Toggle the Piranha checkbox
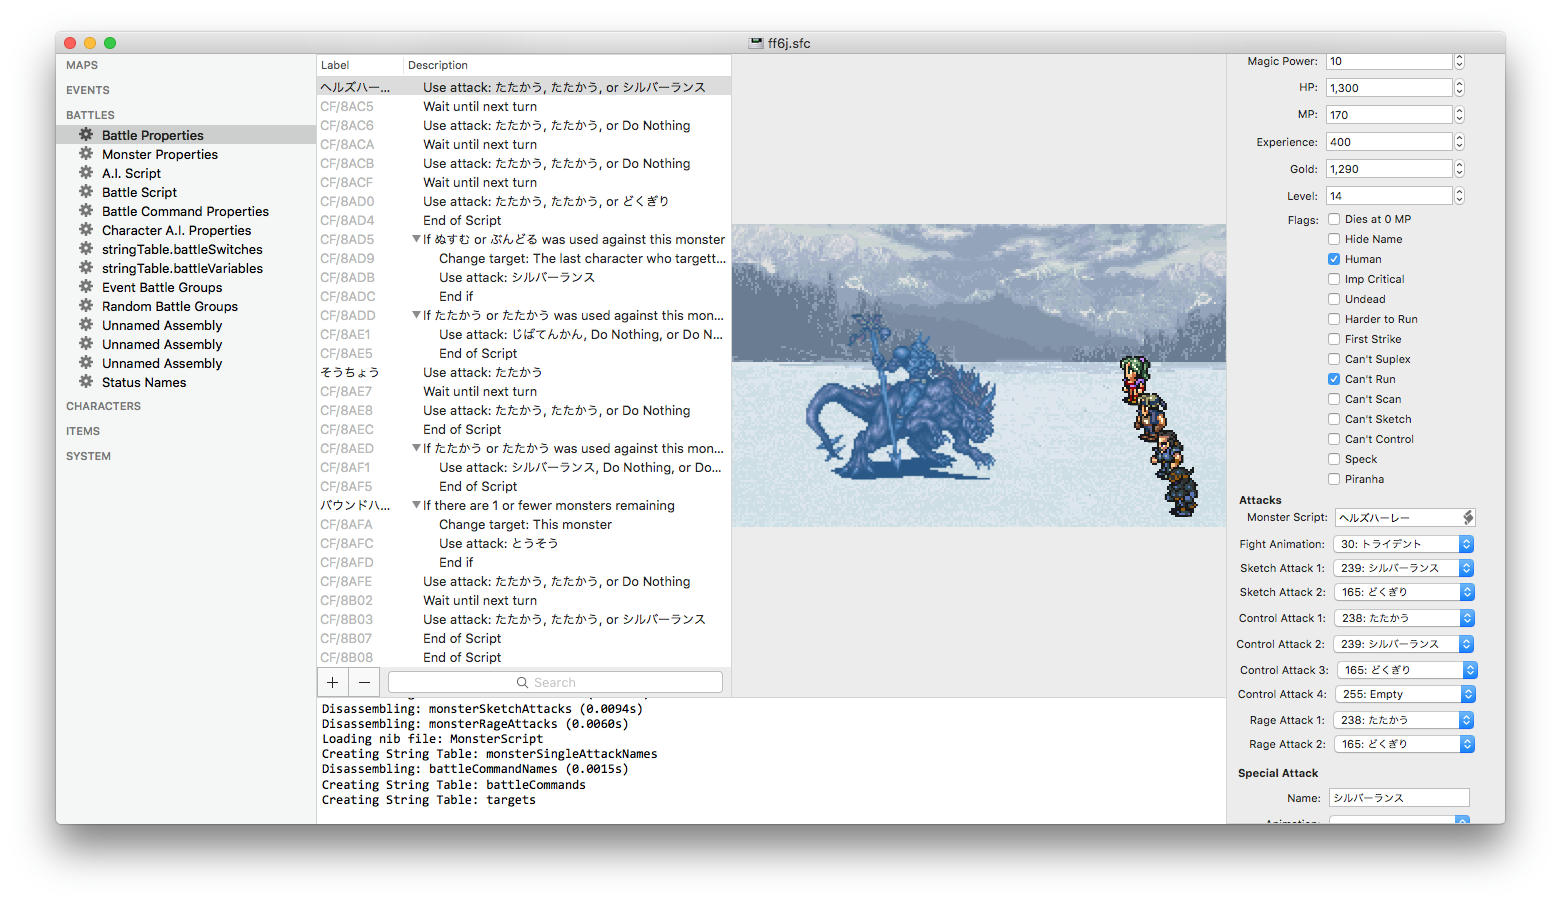The image size is (1561, 904). click(x=1334, y=479)
